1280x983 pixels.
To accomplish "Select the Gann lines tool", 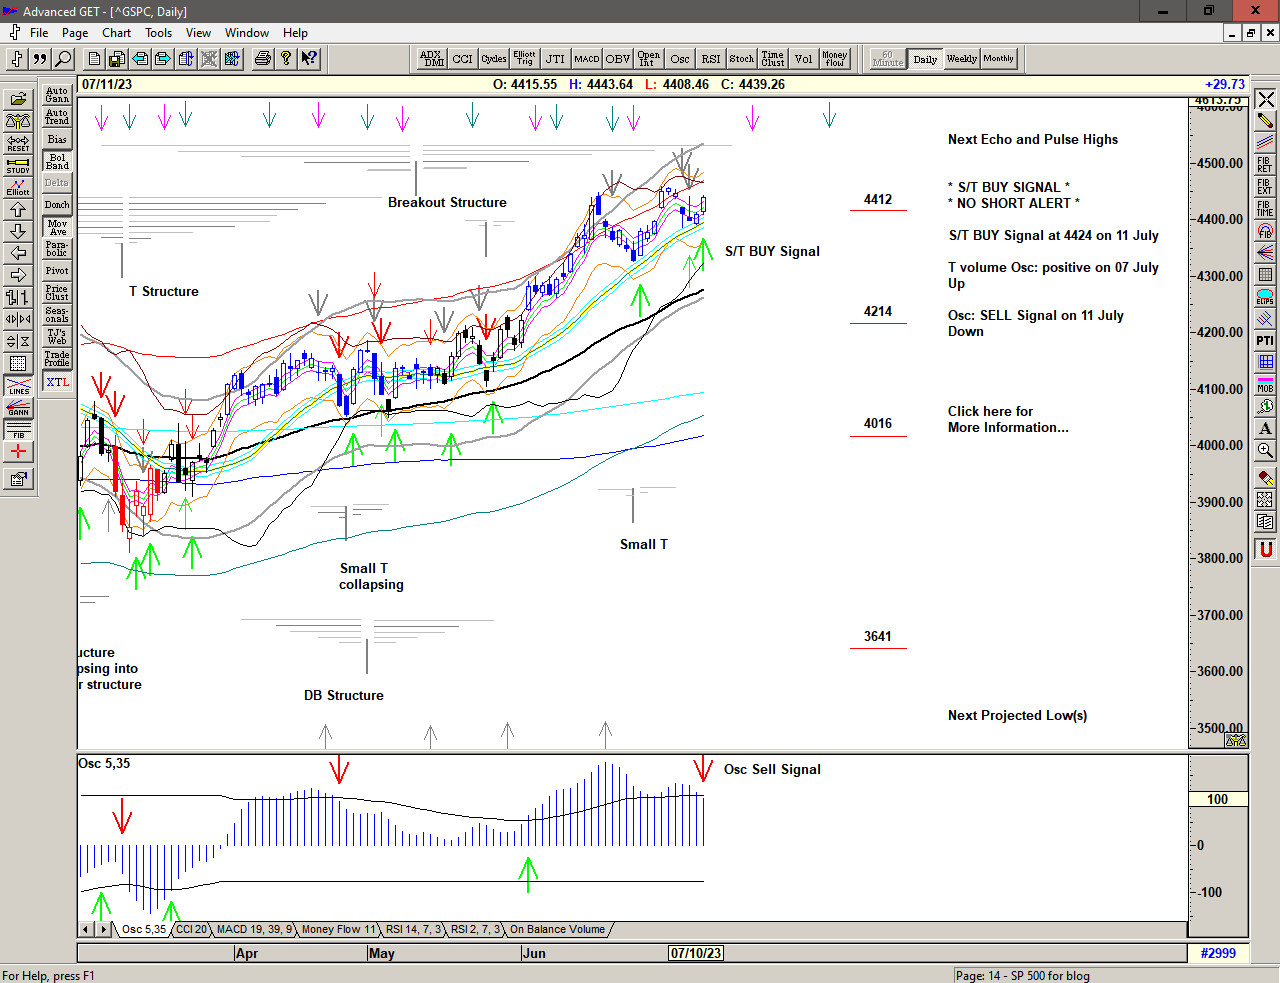I will point(18,408).
